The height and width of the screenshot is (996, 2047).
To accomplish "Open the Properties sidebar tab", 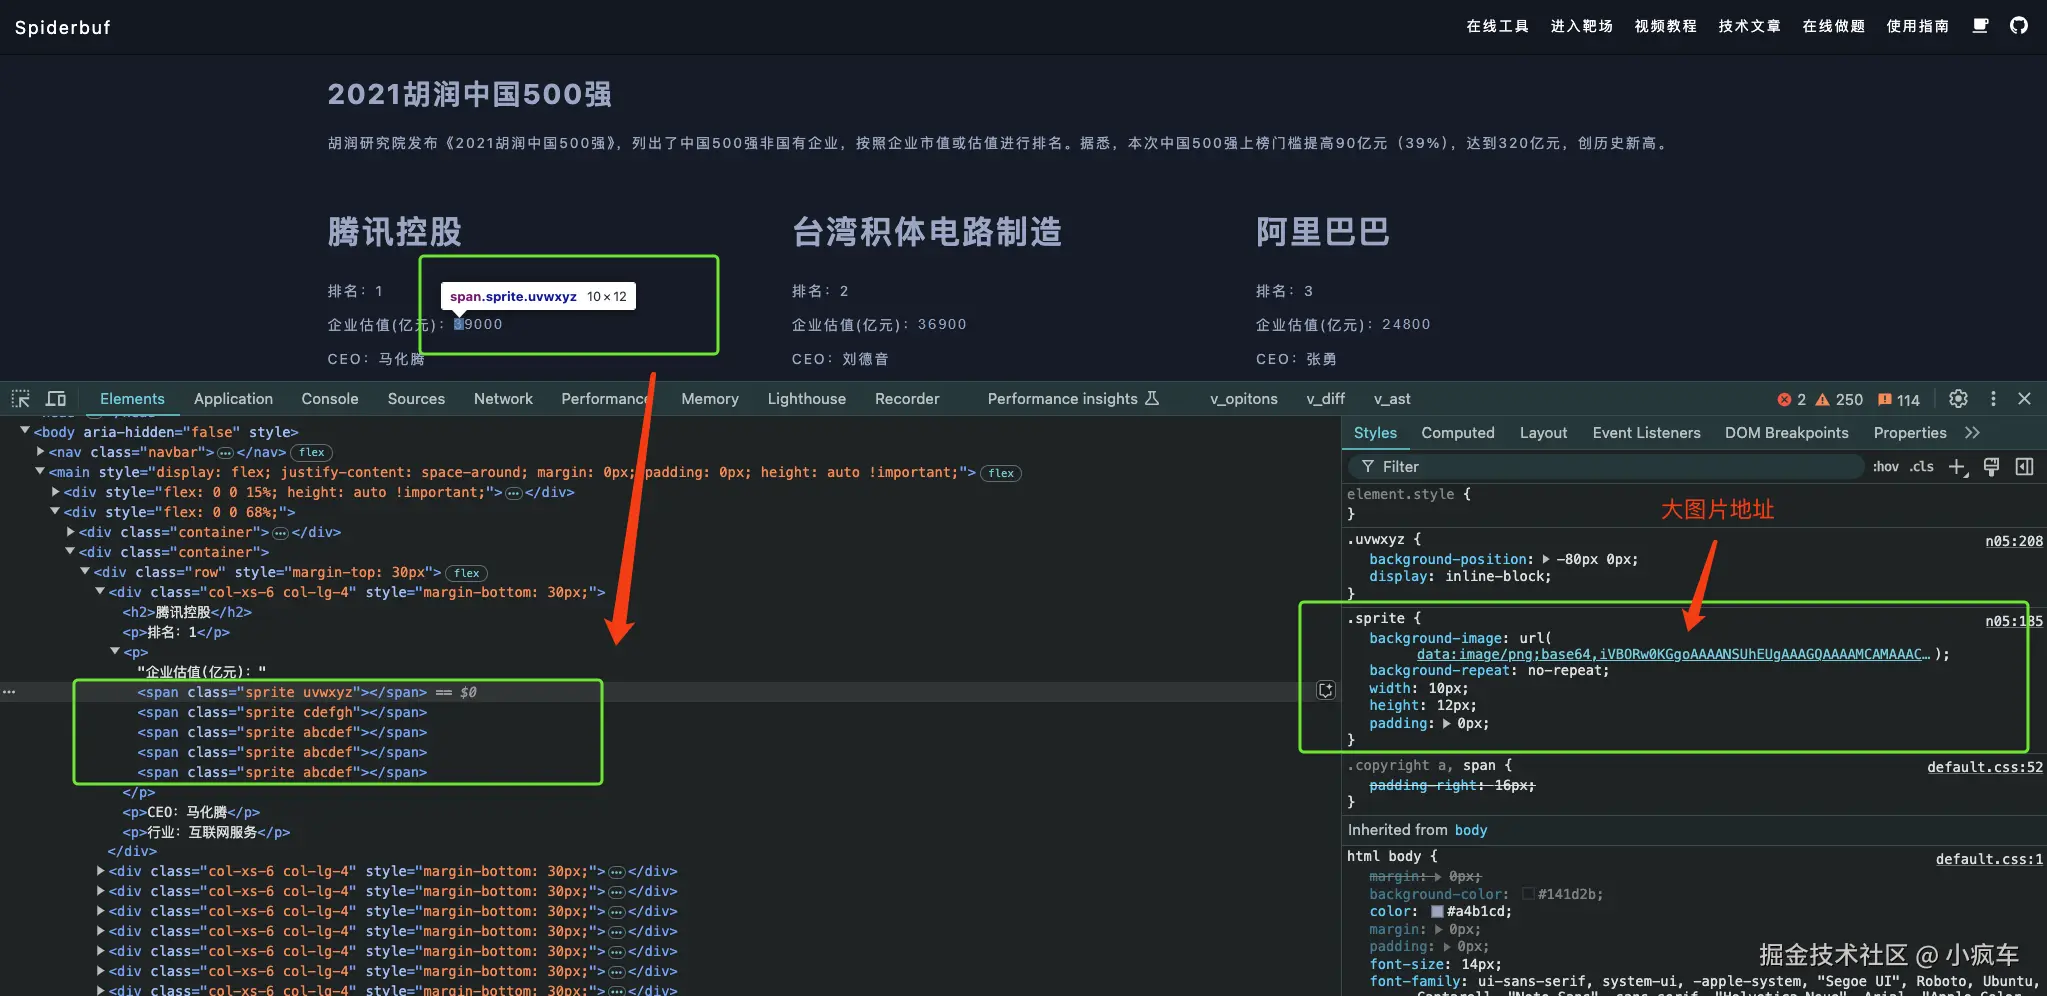I will [1910, 433].
